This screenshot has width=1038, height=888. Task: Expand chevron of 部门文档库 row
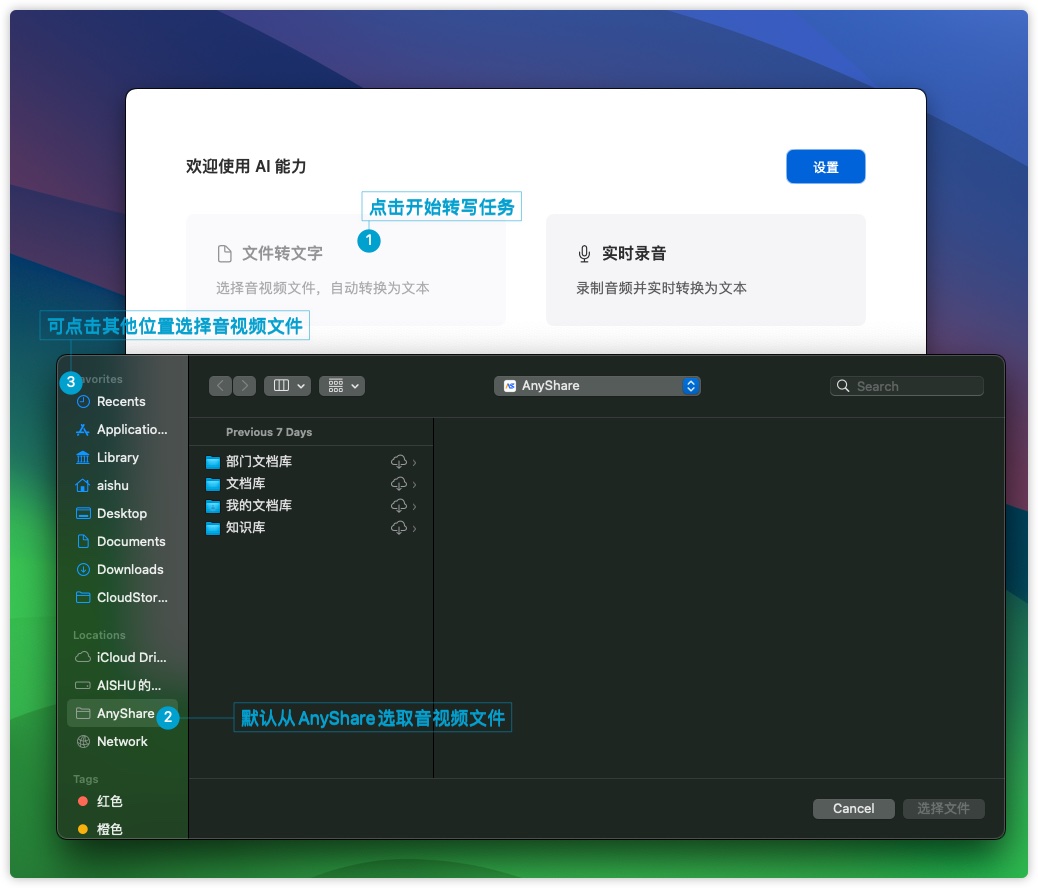click(x=414, y=462)
